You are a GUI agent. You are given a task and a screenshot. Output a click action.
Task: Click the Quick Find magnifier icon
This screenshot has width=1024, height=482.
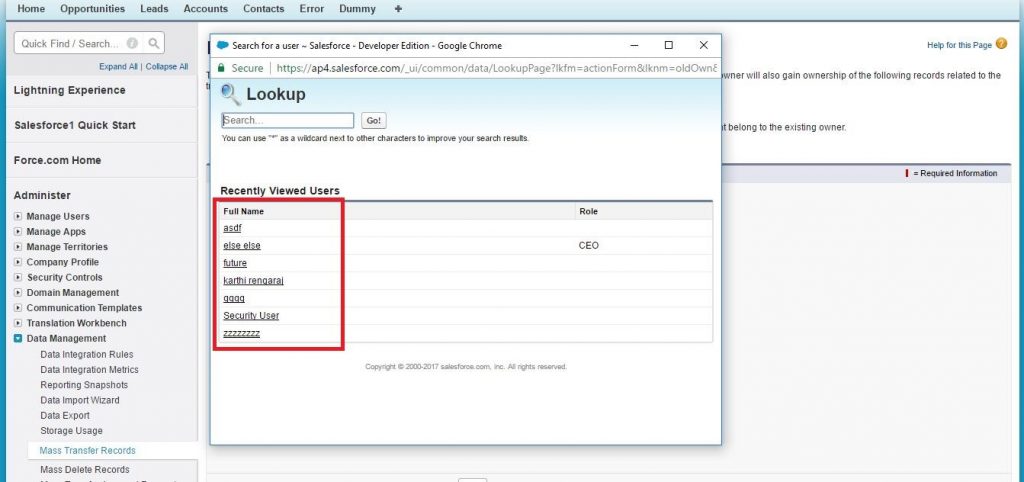(153, 44)
